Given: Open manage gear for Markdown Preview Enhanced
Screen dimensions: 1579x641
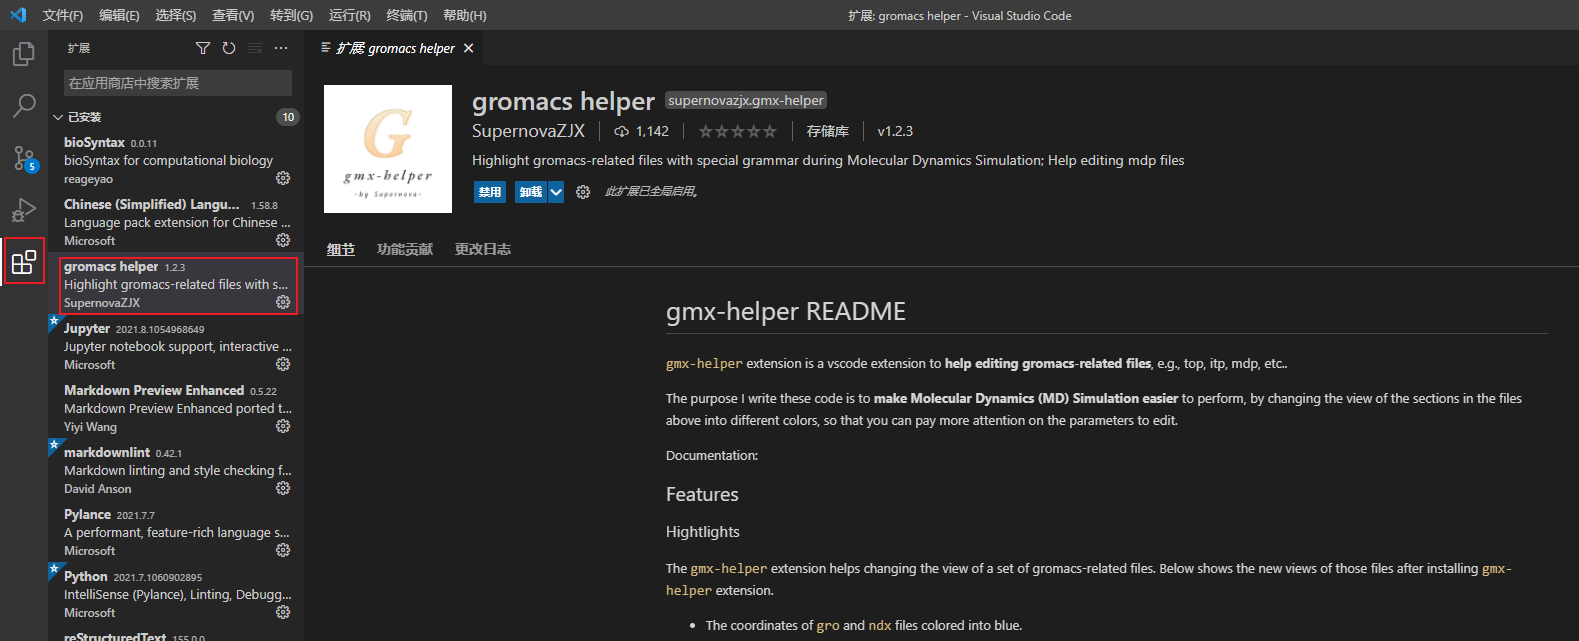Looking at the screenshot, I should point(283,426).
